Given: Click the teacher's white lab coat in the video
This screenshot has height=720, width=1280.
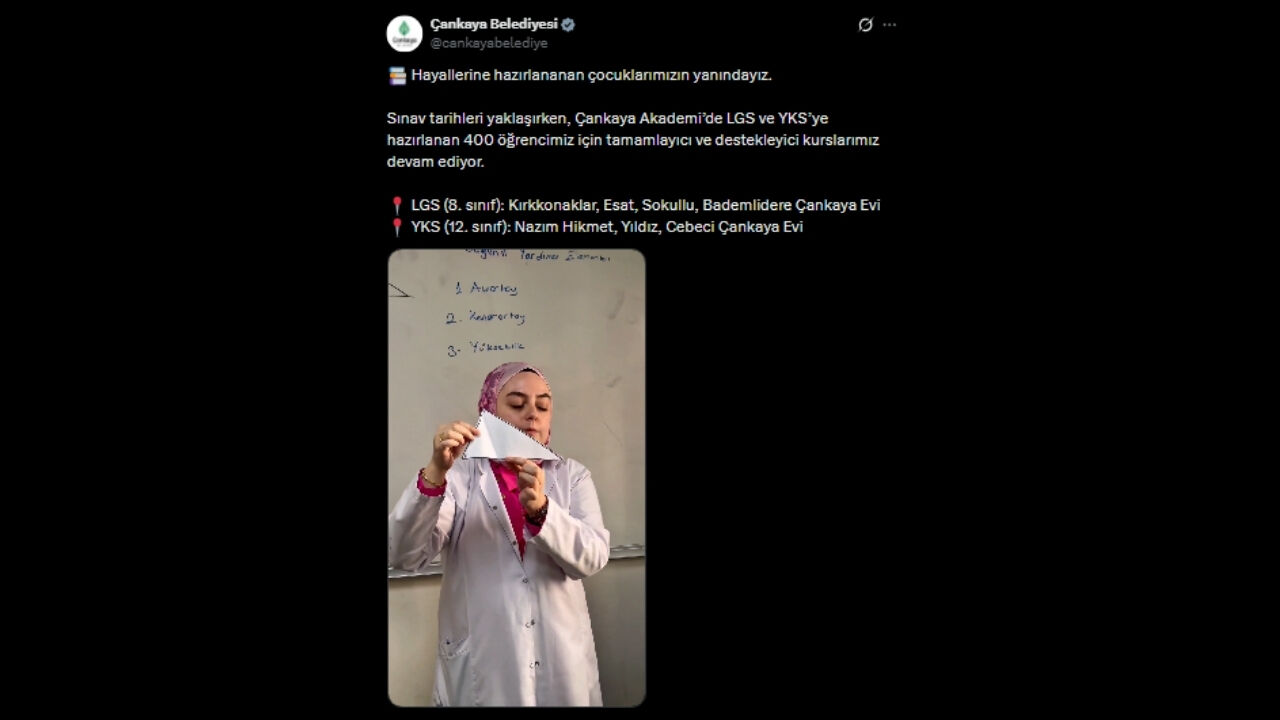Looking at the screenshot, I should 498,590.
